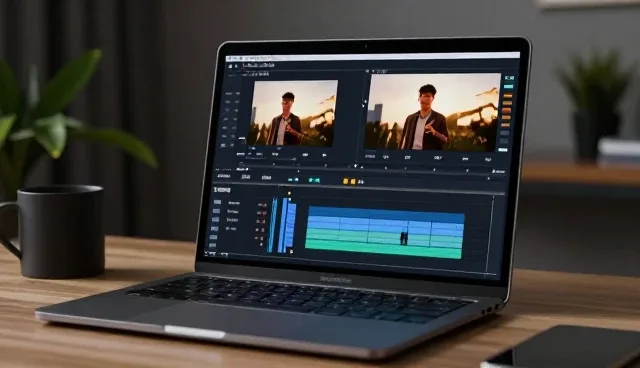Viewport: 640px width, 368px height.
Task: Toggle the bottom track header icon in the timeline
Action: tap(213, 246)
